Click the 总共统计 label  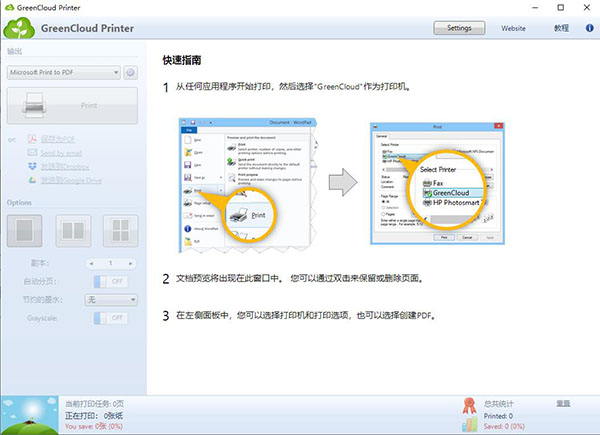(x=499, y=404)
